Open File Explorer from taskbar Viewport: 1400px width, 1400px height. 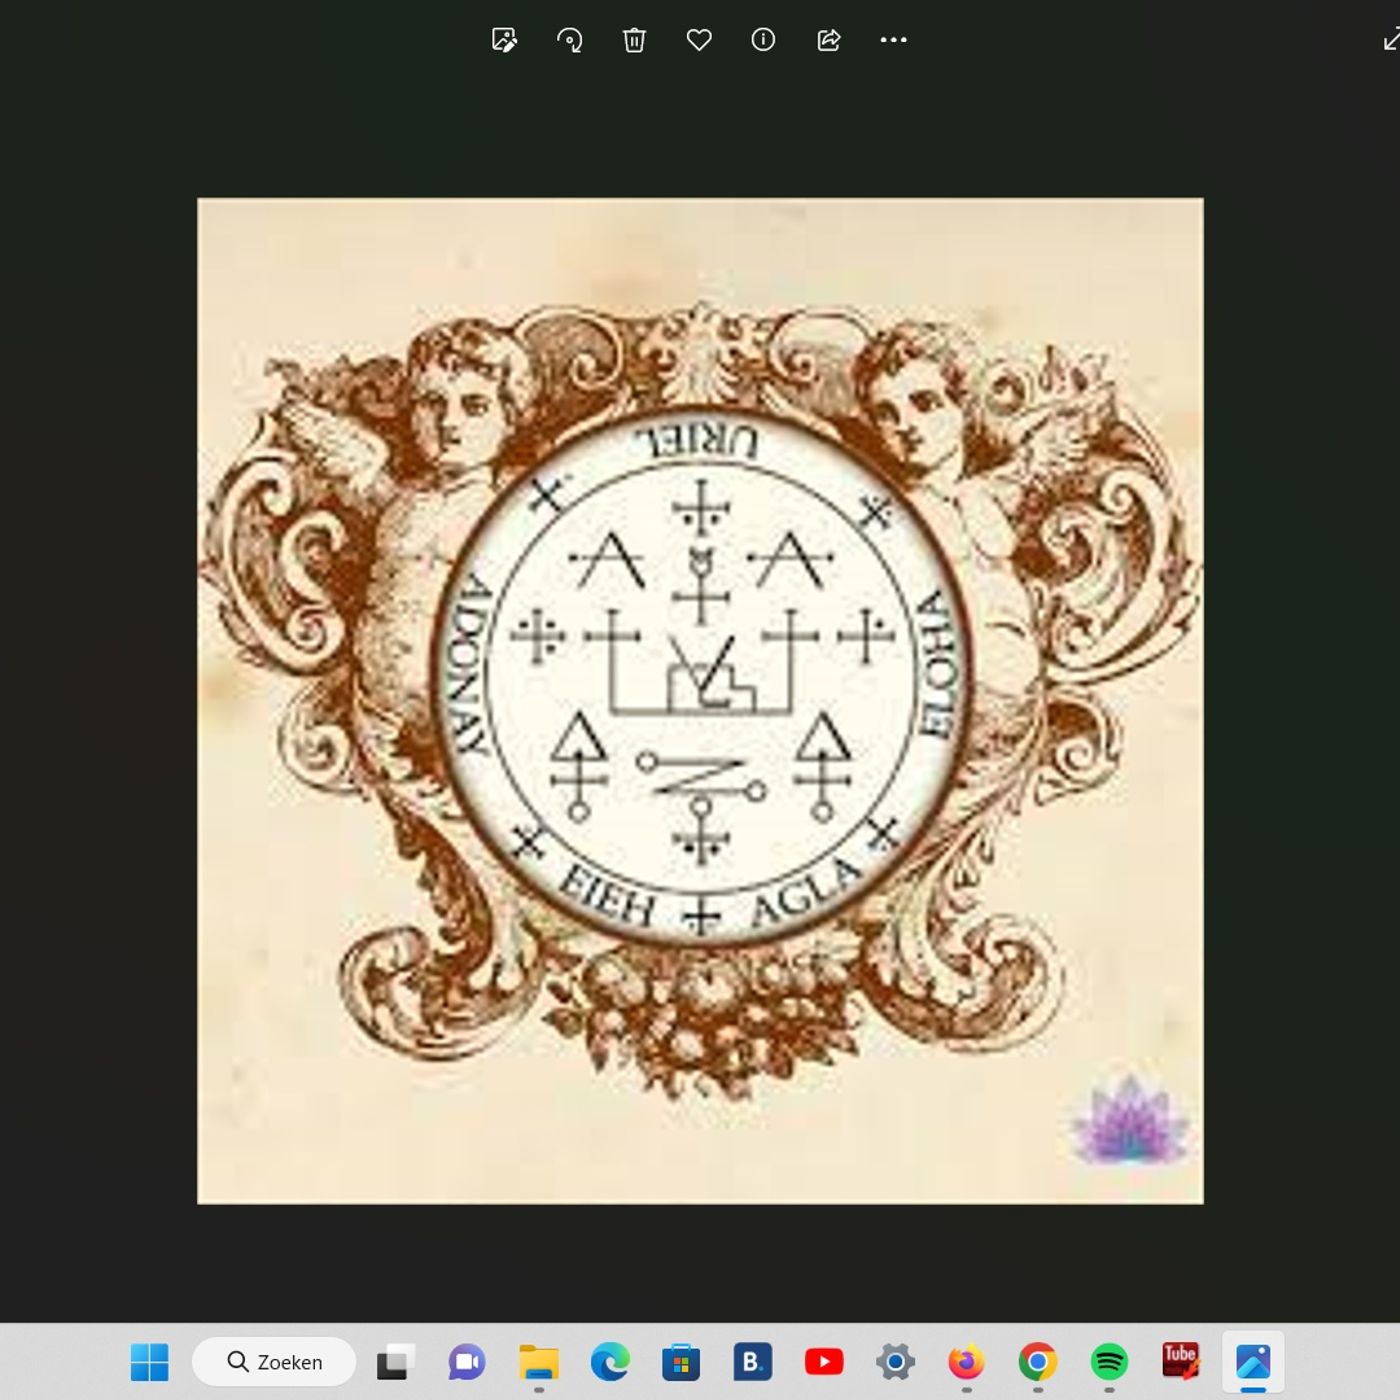[539, 1362]
